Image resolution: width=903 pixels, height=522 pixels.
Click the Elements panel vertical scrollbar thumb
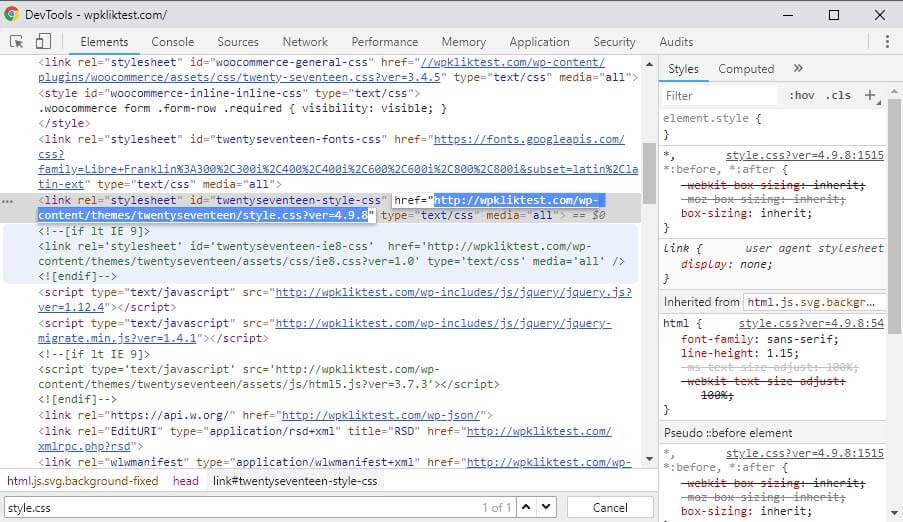click(x=649, y=173)
